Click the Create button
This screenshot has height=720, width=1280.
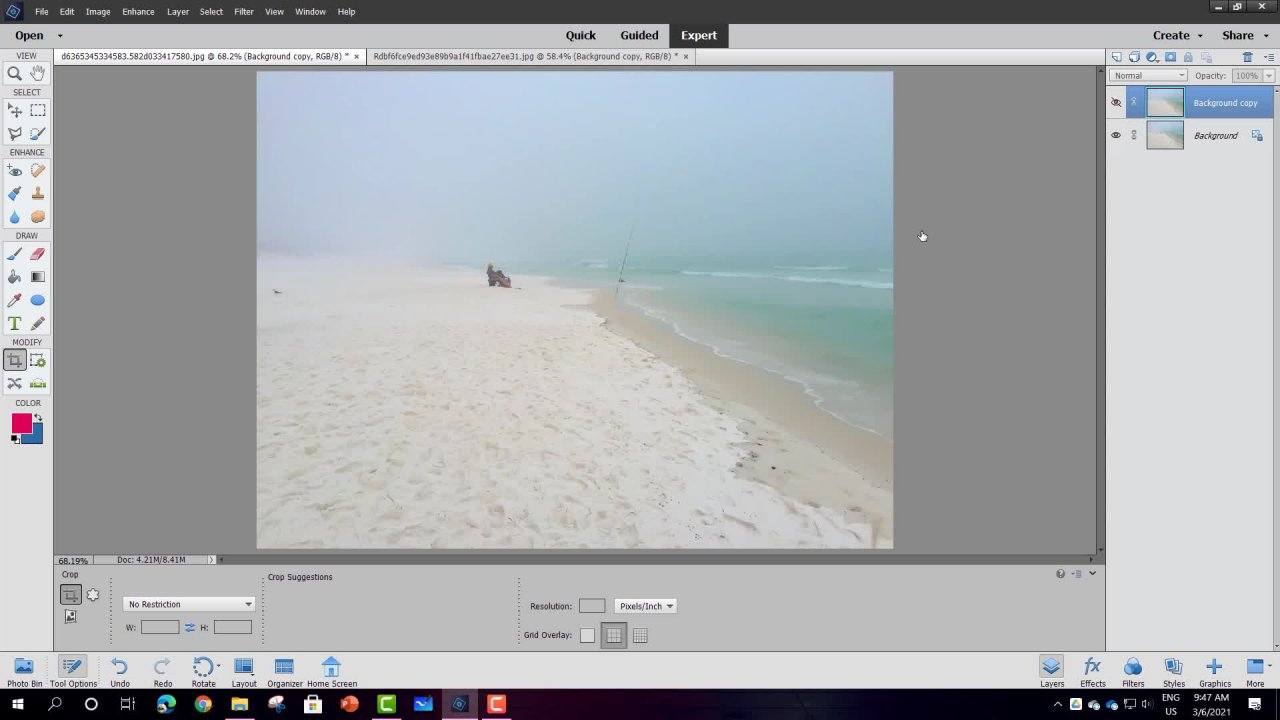(x=1177, y=35)
